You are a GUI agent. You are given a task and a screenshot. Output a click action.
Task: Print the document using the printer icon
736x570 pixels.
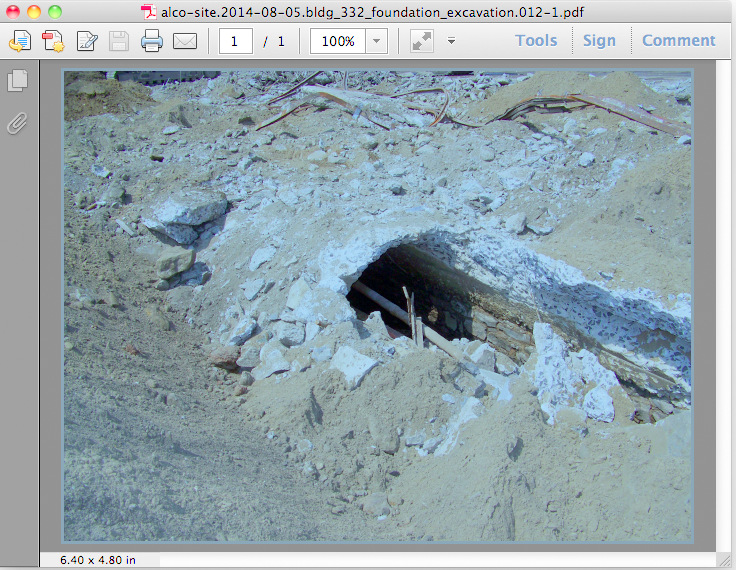pyautogui.click(x=152, y=41)
